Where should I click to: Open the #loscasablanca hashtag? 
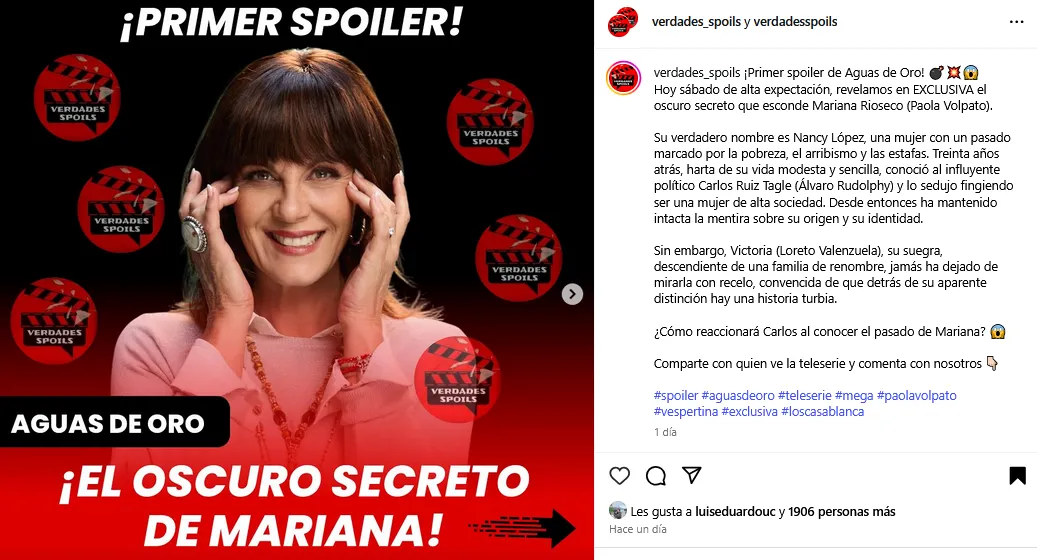(x=822, y=411)
